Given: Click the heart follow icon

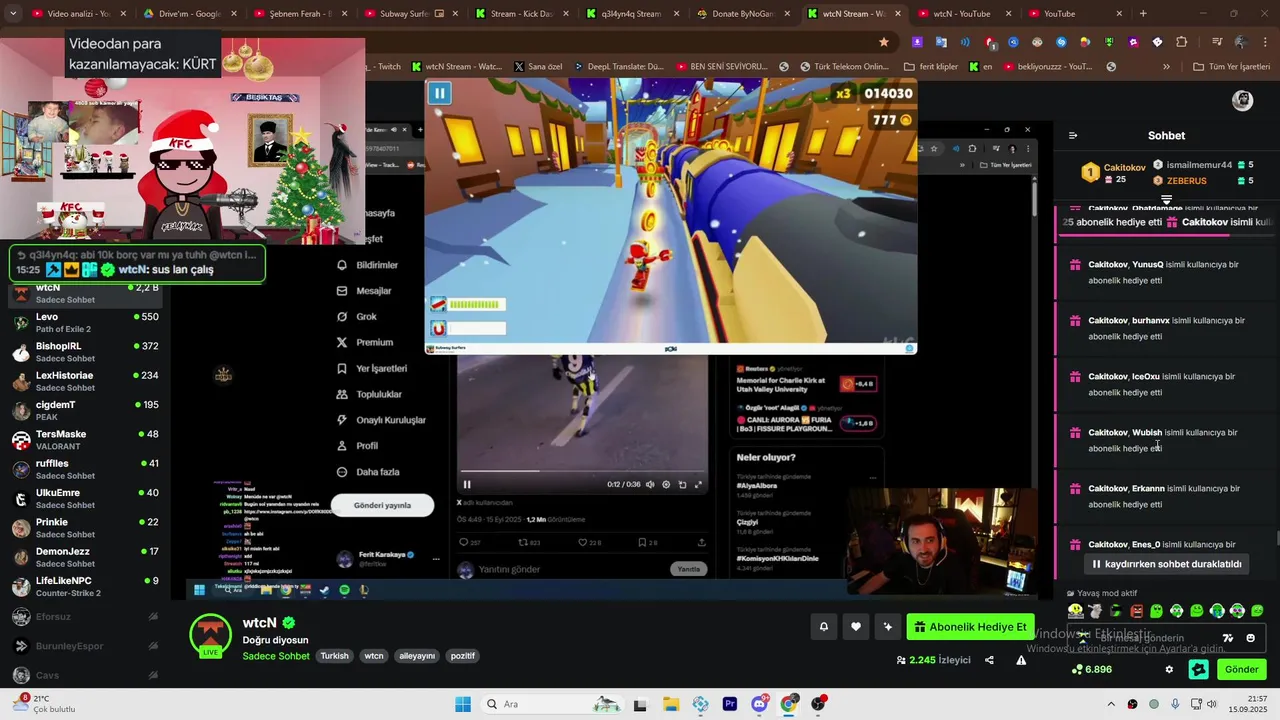Looking at the screenshot, I should click(856, 627).
